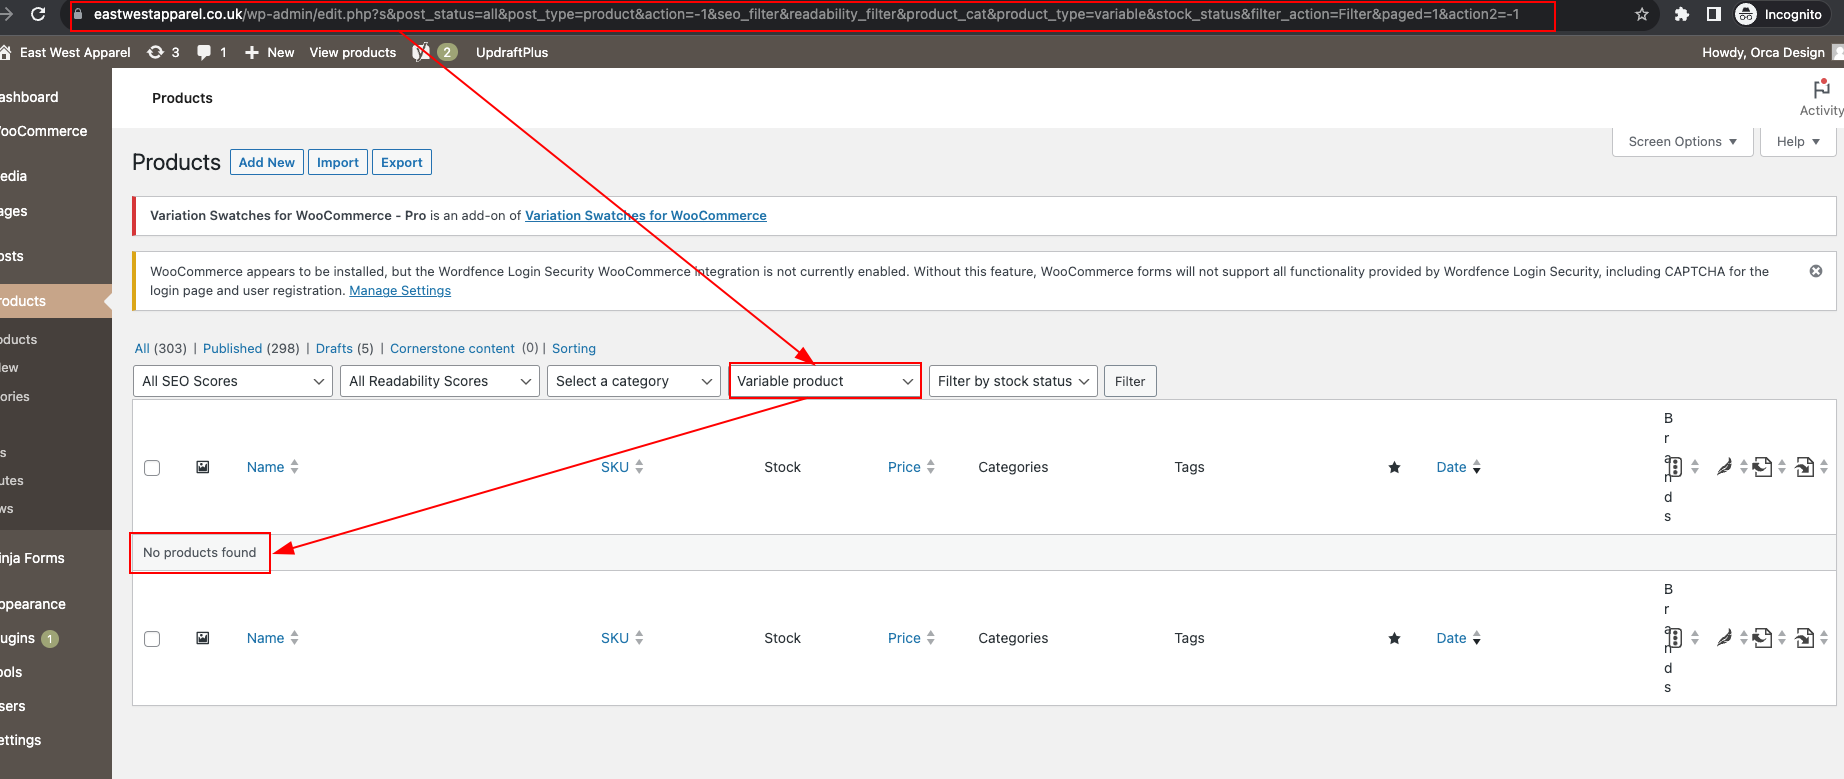
Task: Open UpdraftPlus in the admin bar
Action: [x=512, y=52]
